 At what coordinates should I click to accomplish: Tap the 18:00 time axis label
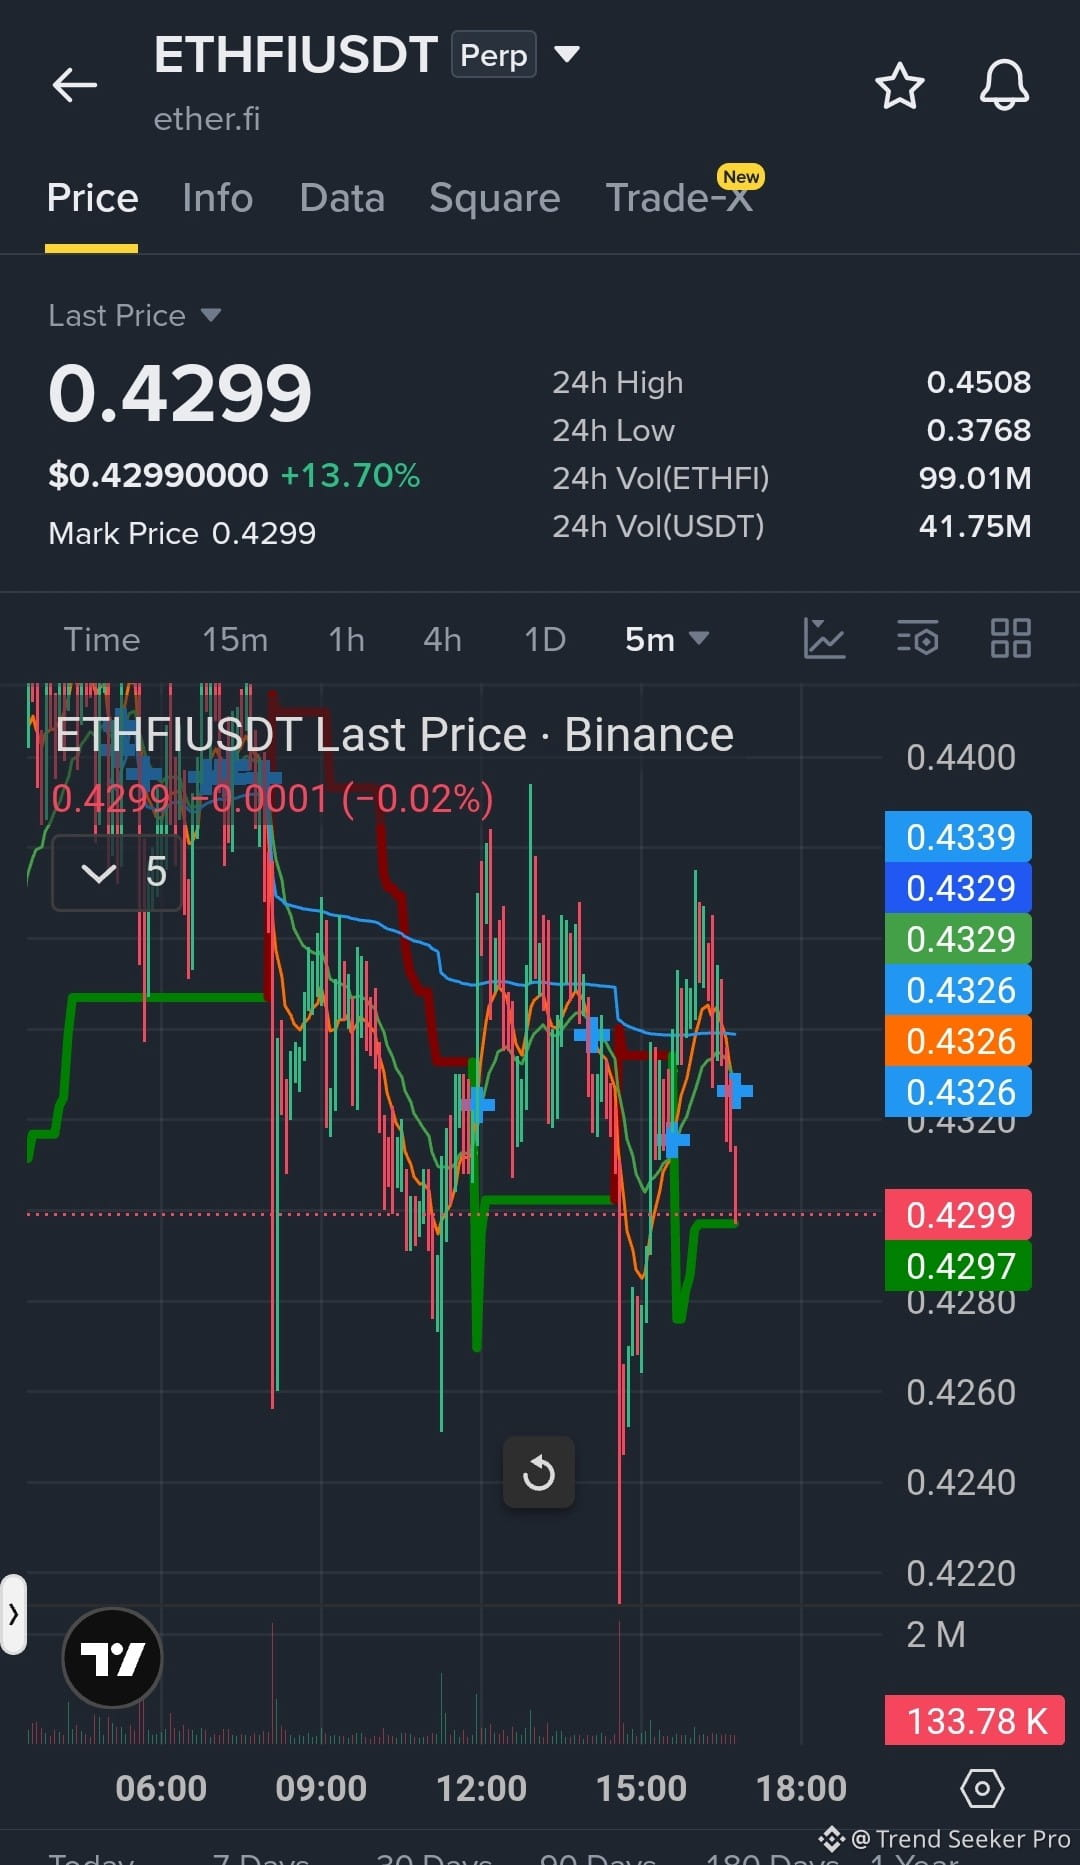click(x=801, y=1788)
